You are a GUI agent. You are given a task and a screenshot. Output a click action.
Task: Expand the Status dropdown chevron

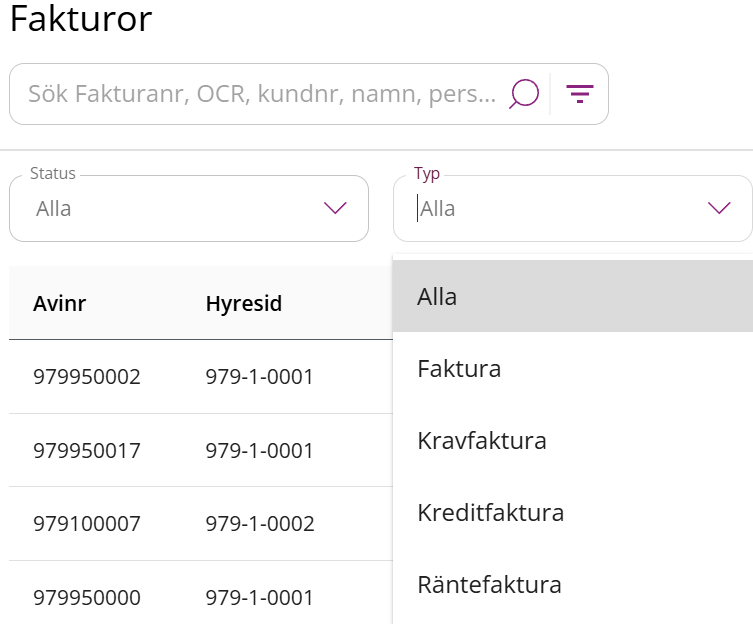pos(335,208)
